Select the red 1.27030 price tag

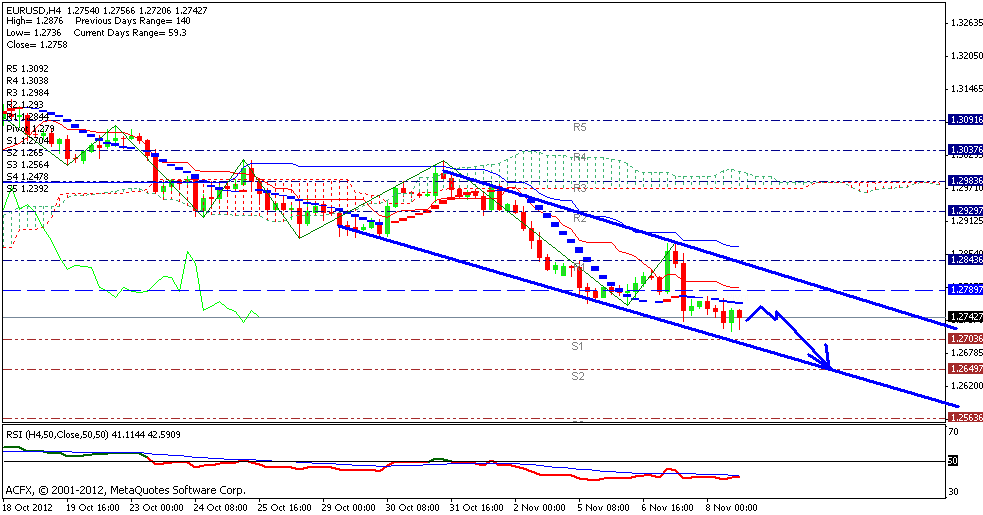[x=965, y=339]
